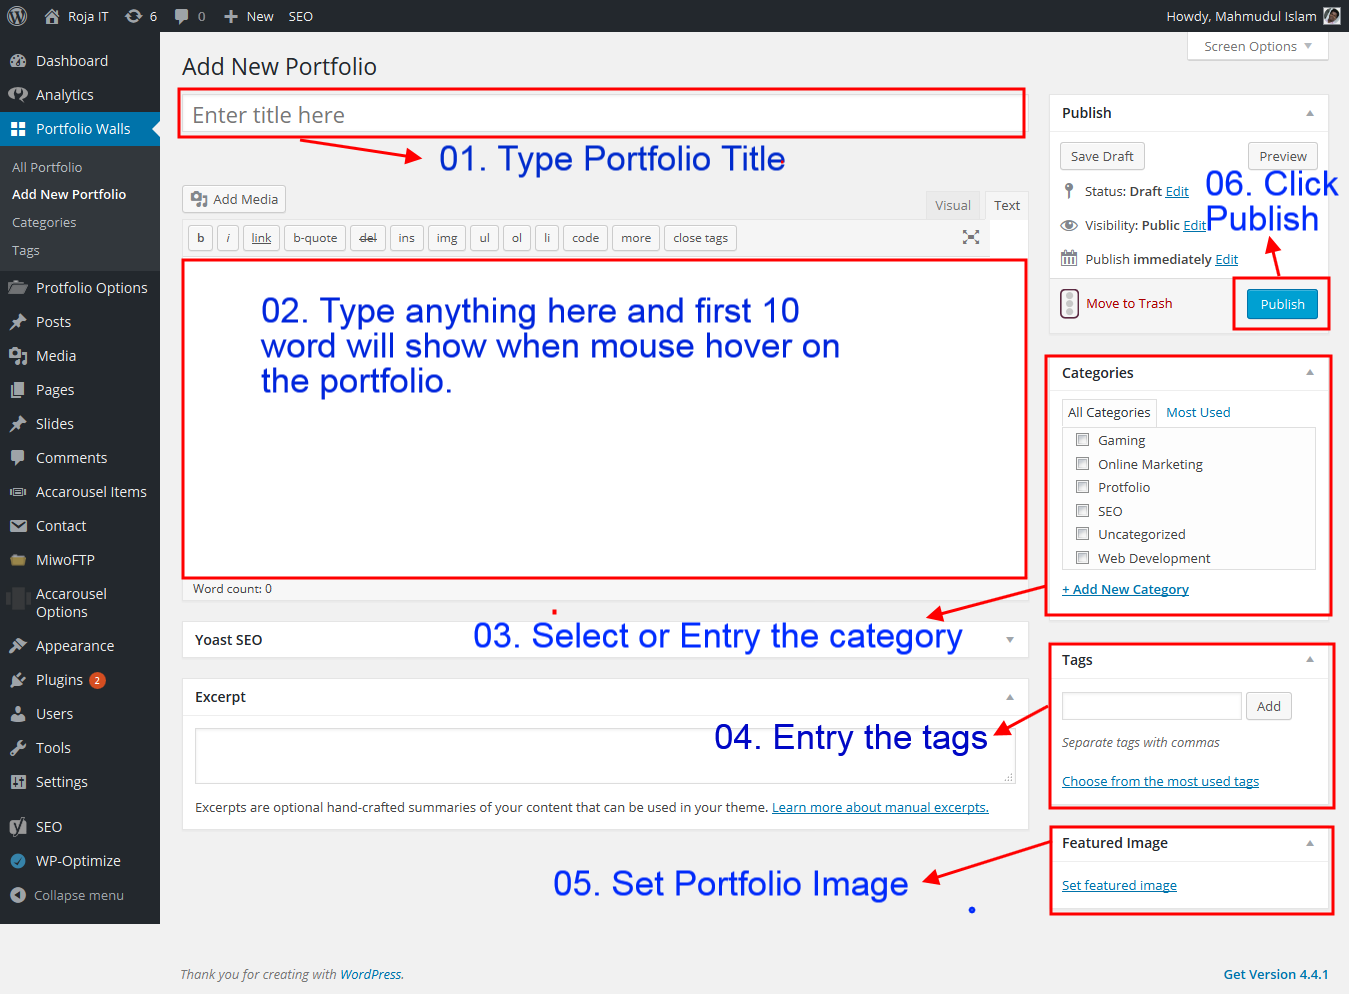The image size is (1349, 994).
Task: Check the Protfolio category
Action: tap(1082, 487)
